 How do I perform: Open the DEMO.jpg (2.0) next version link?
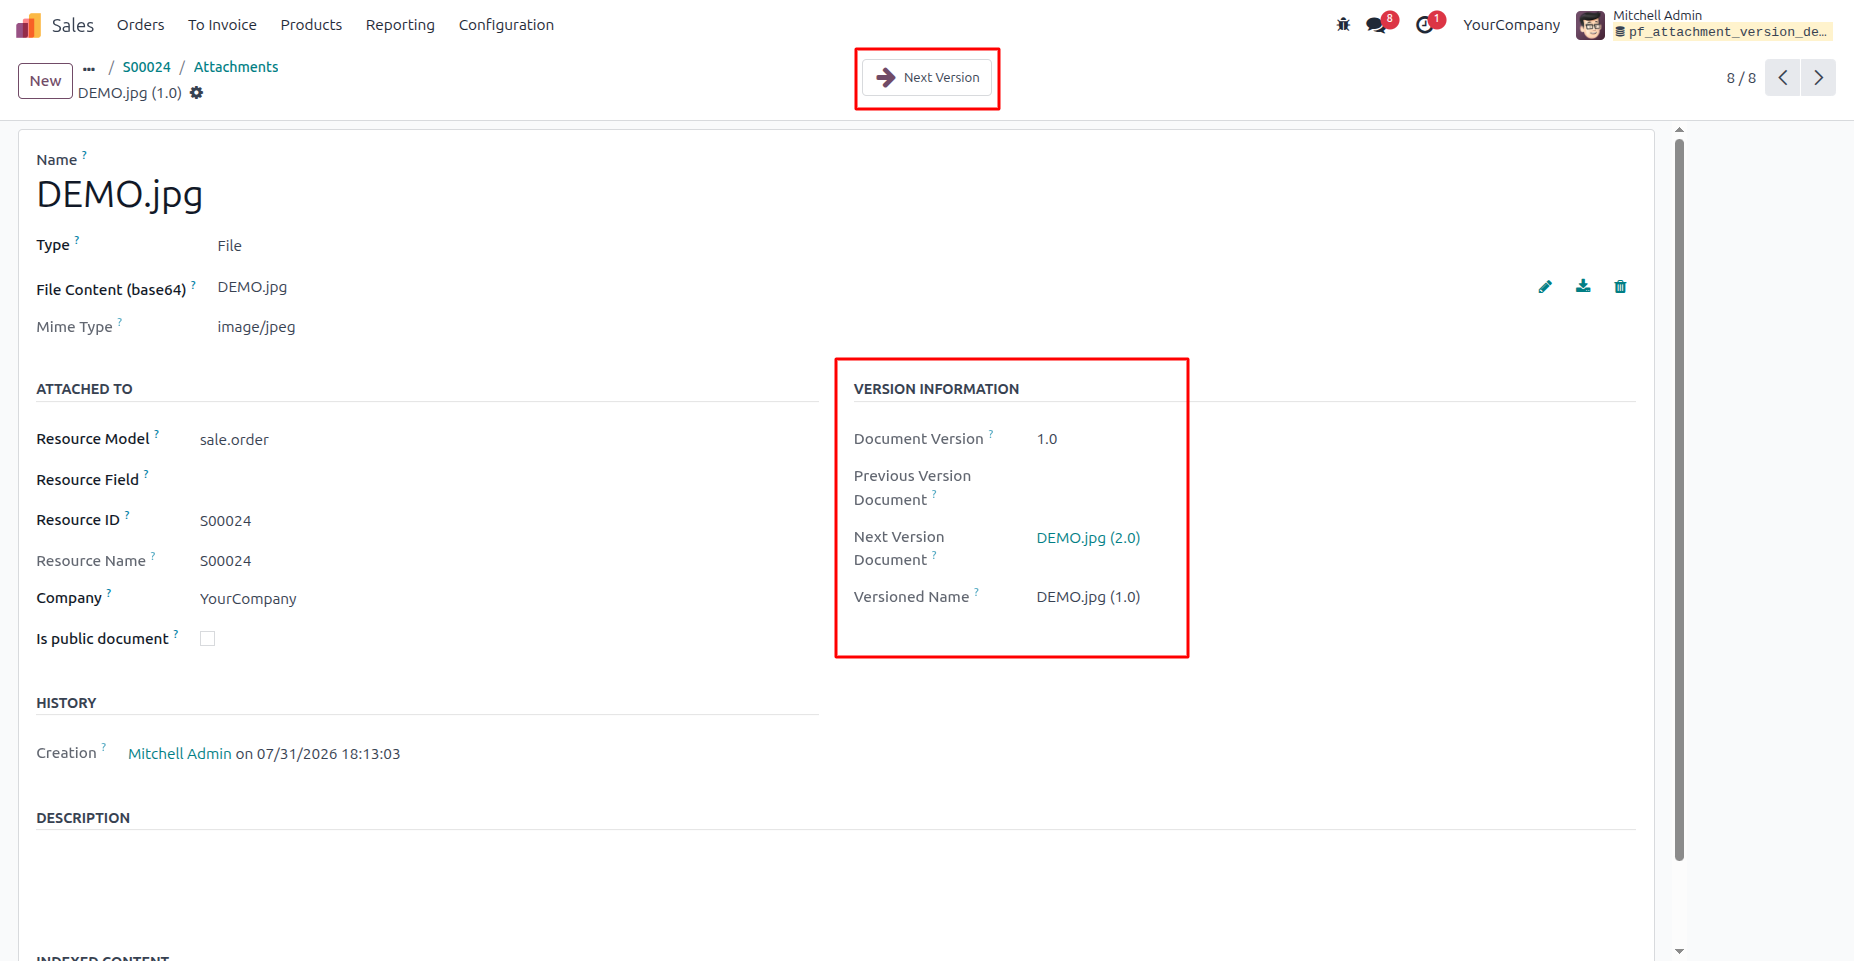(x=1088, y=538)
